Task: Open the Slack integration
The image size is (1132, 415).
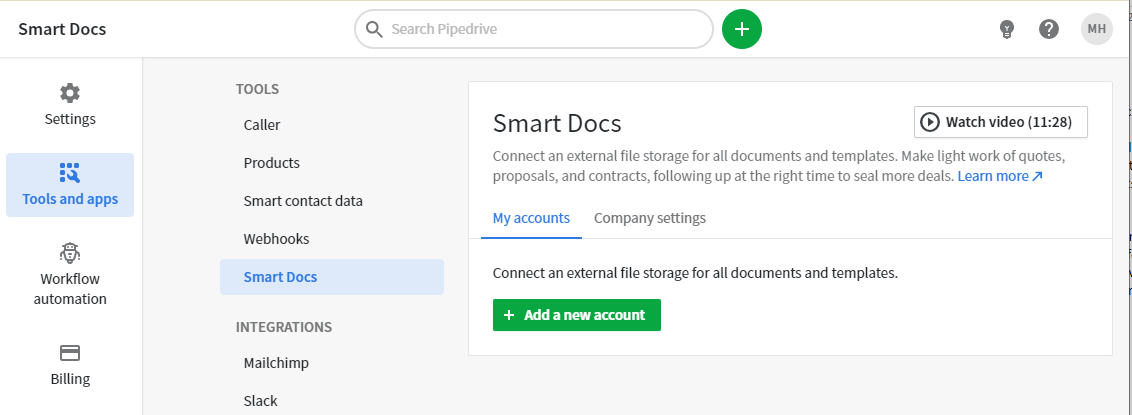Action: click(332, 401)
